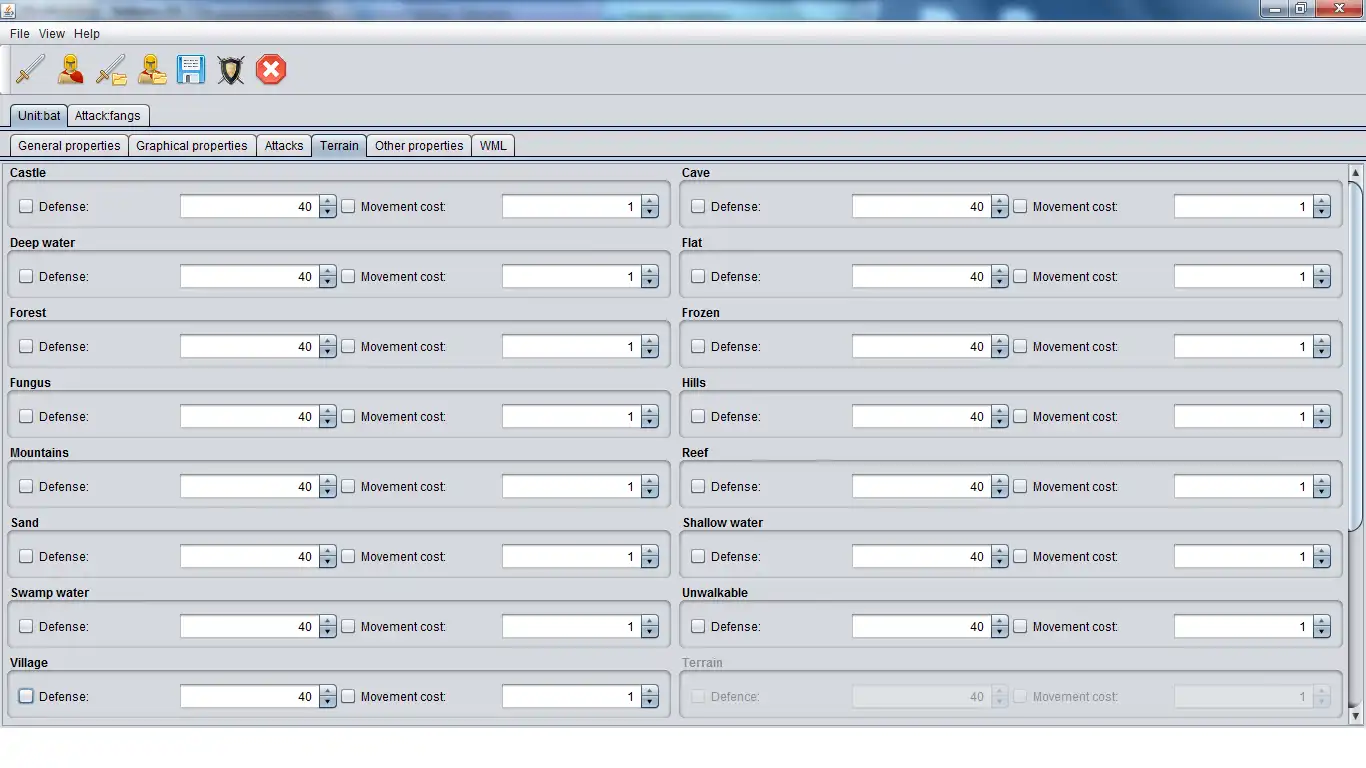Screen dimensions: 1366x768
Task: Click the scrollbar down arrow of terrain panel
Action: coord(1356,716)
